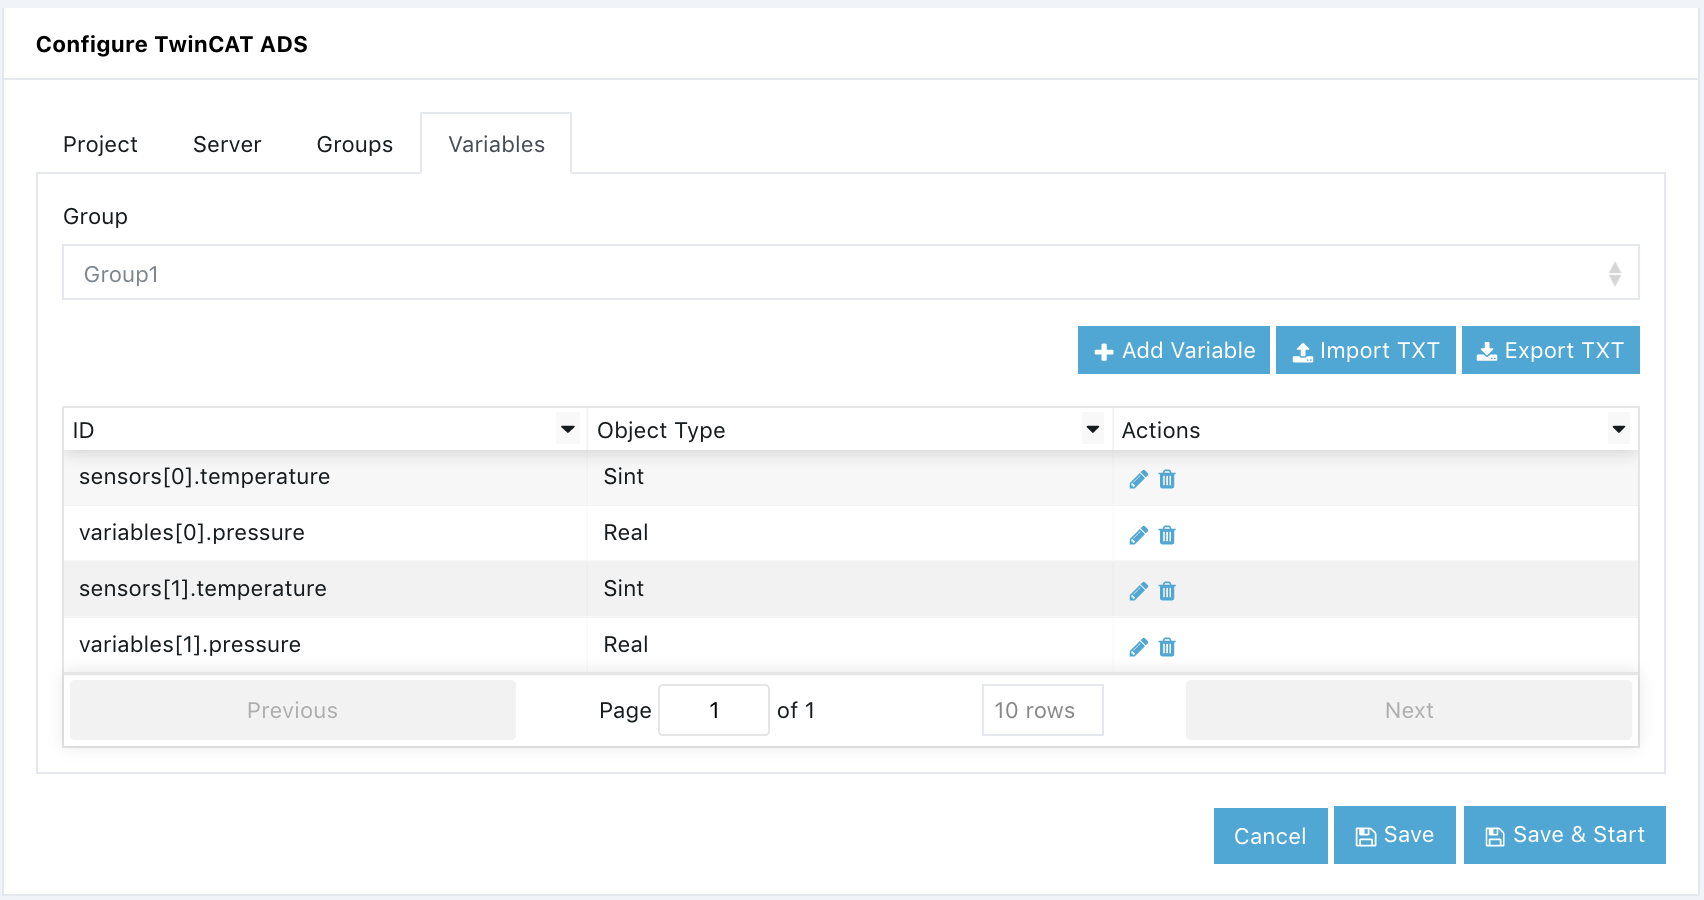Change the 10 rows page size
The width and height of the screenshot is (1704, 900).
1042,710
